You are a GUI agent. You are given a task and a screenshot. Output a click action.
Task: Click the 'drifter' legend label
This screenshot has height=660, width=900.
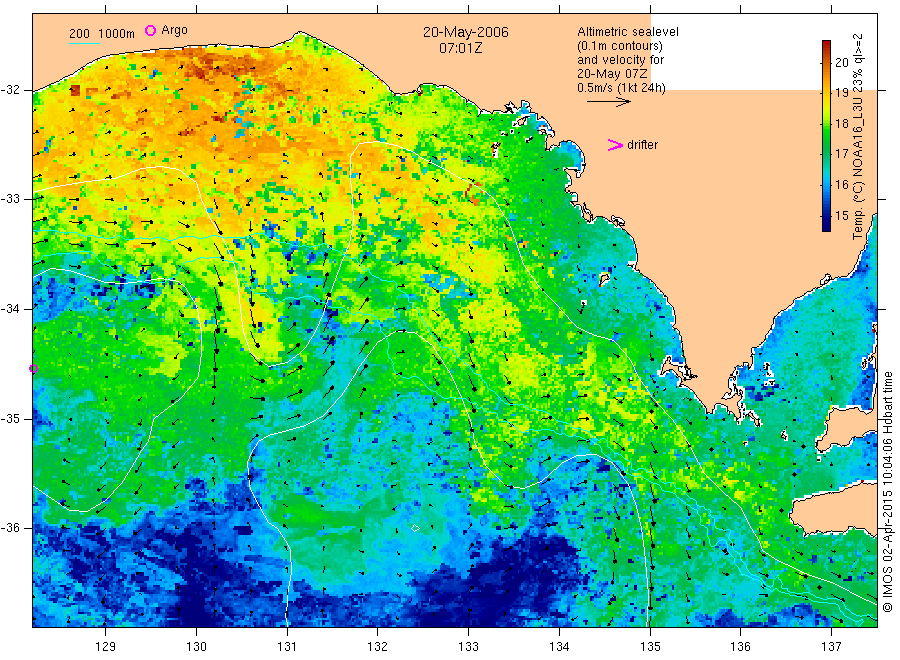click(642, 145)
